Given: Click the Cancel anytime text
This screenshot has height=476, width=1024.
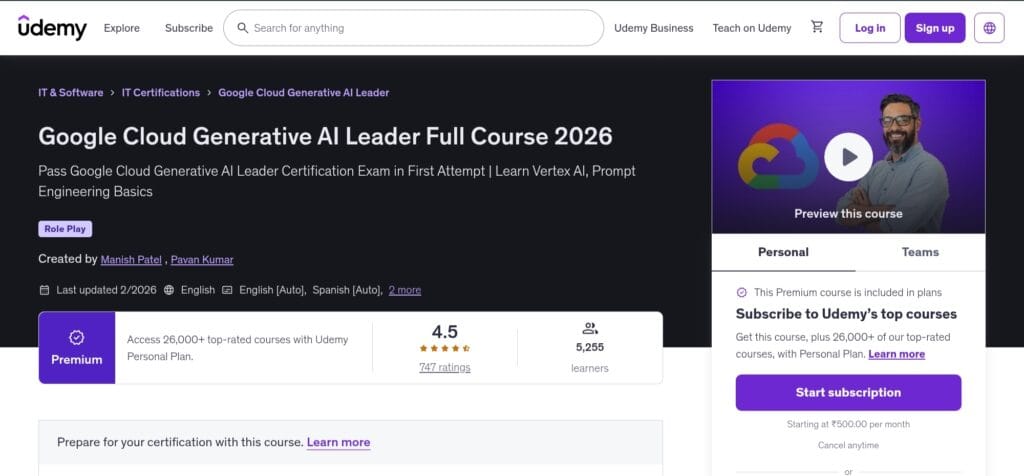Looking at the screenshot, I should coord(848,445).
